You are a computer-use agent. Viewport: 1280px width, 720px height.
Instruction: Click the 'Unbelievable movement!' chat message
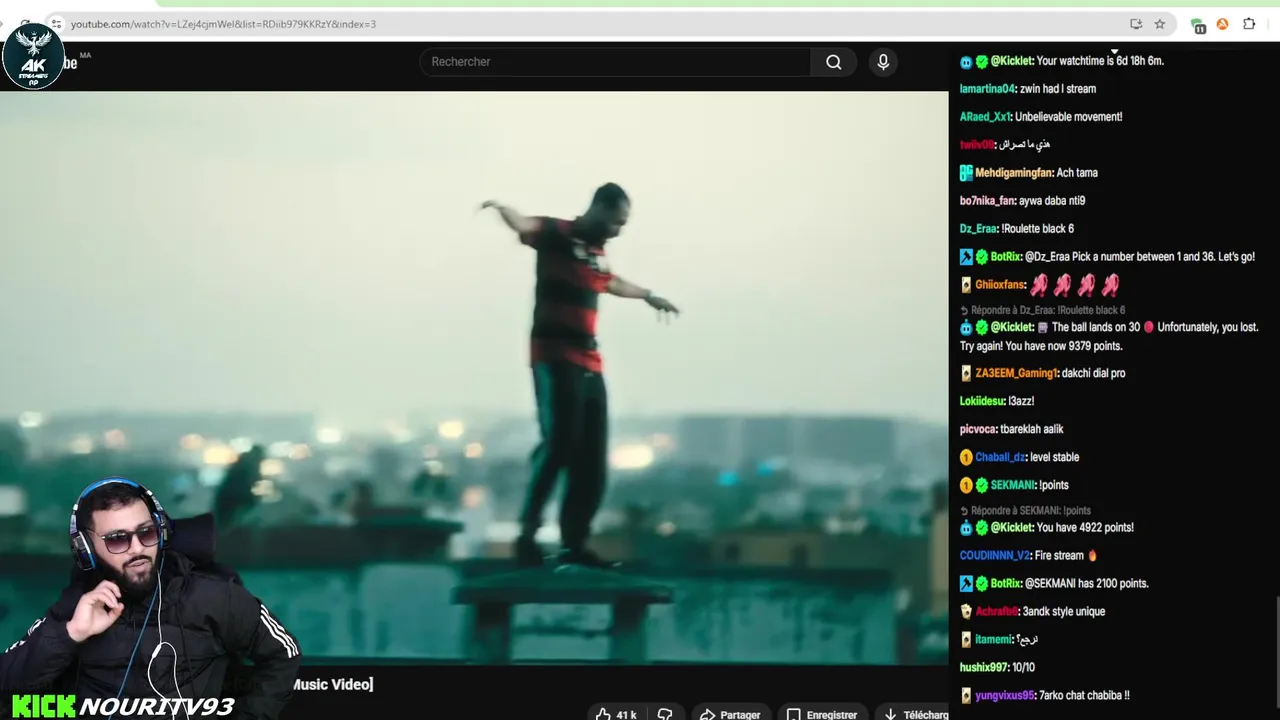[x=1068, y=117]
